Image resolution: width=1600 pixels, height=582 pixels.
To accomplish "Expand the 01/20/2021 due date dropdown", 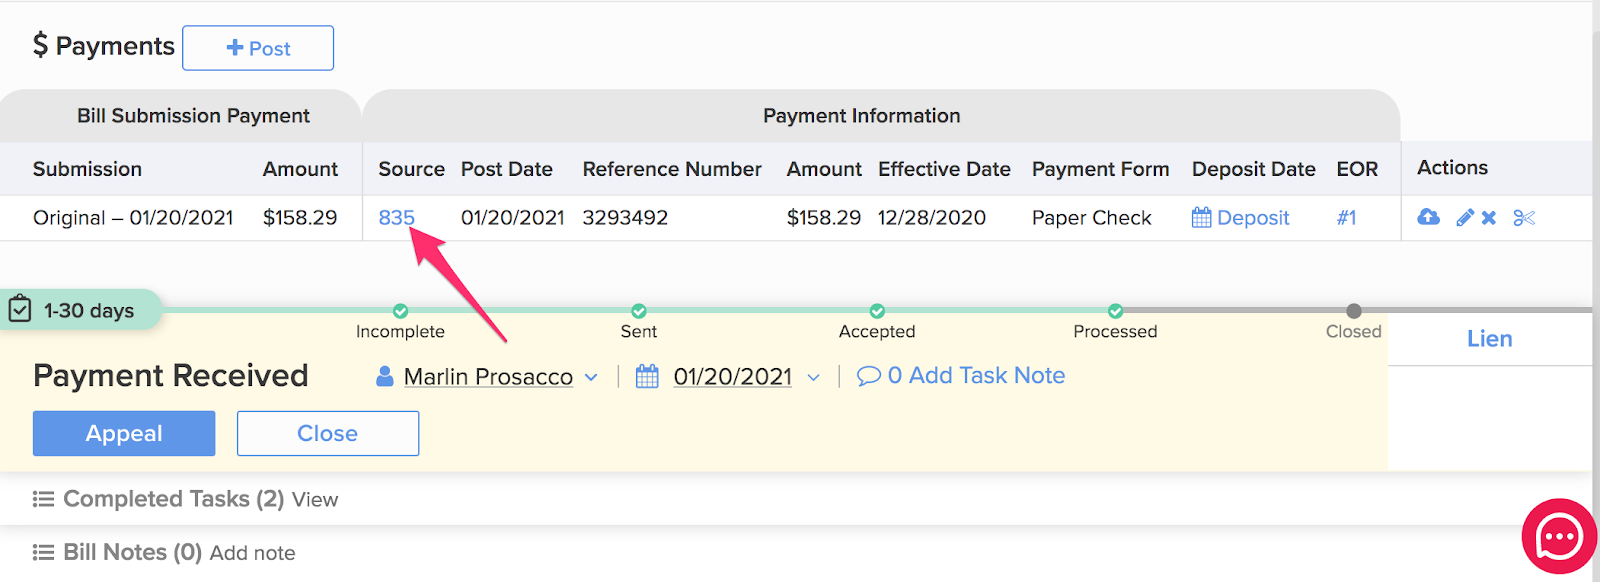I will pyautogui.click(x=813, y=377).
